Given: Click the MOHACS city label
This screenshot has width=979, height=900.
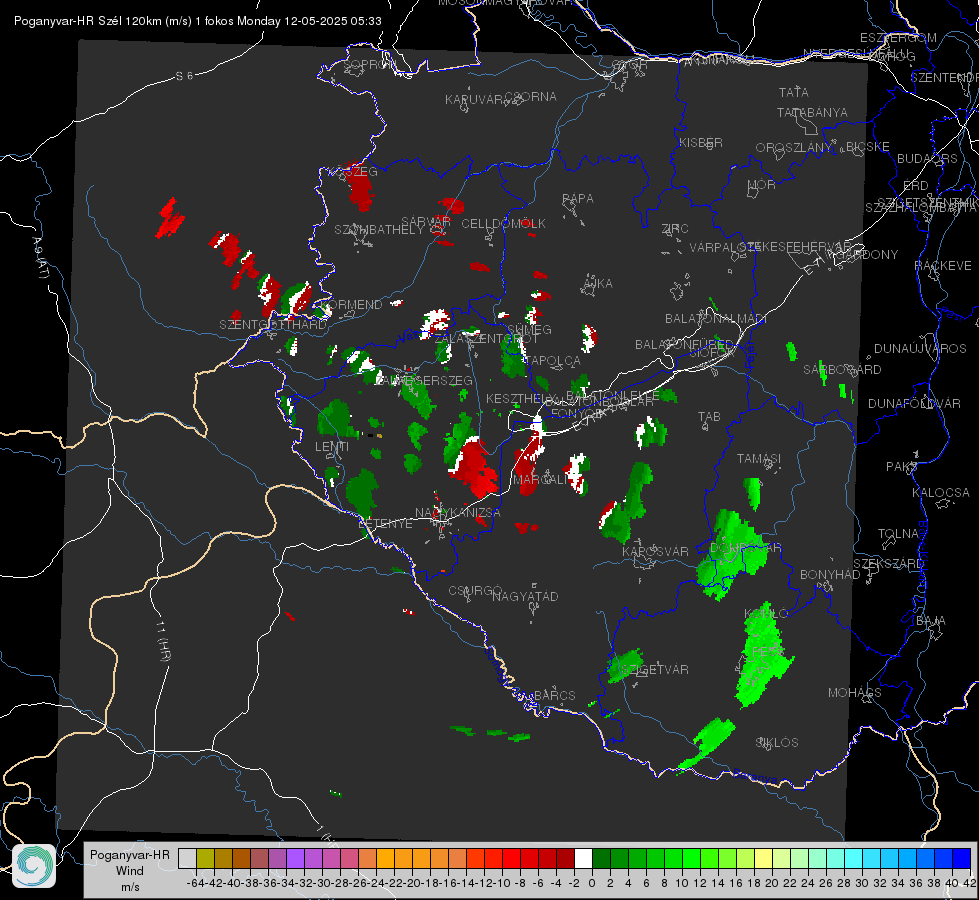Looking at the screenshot, I should point(855,693).
